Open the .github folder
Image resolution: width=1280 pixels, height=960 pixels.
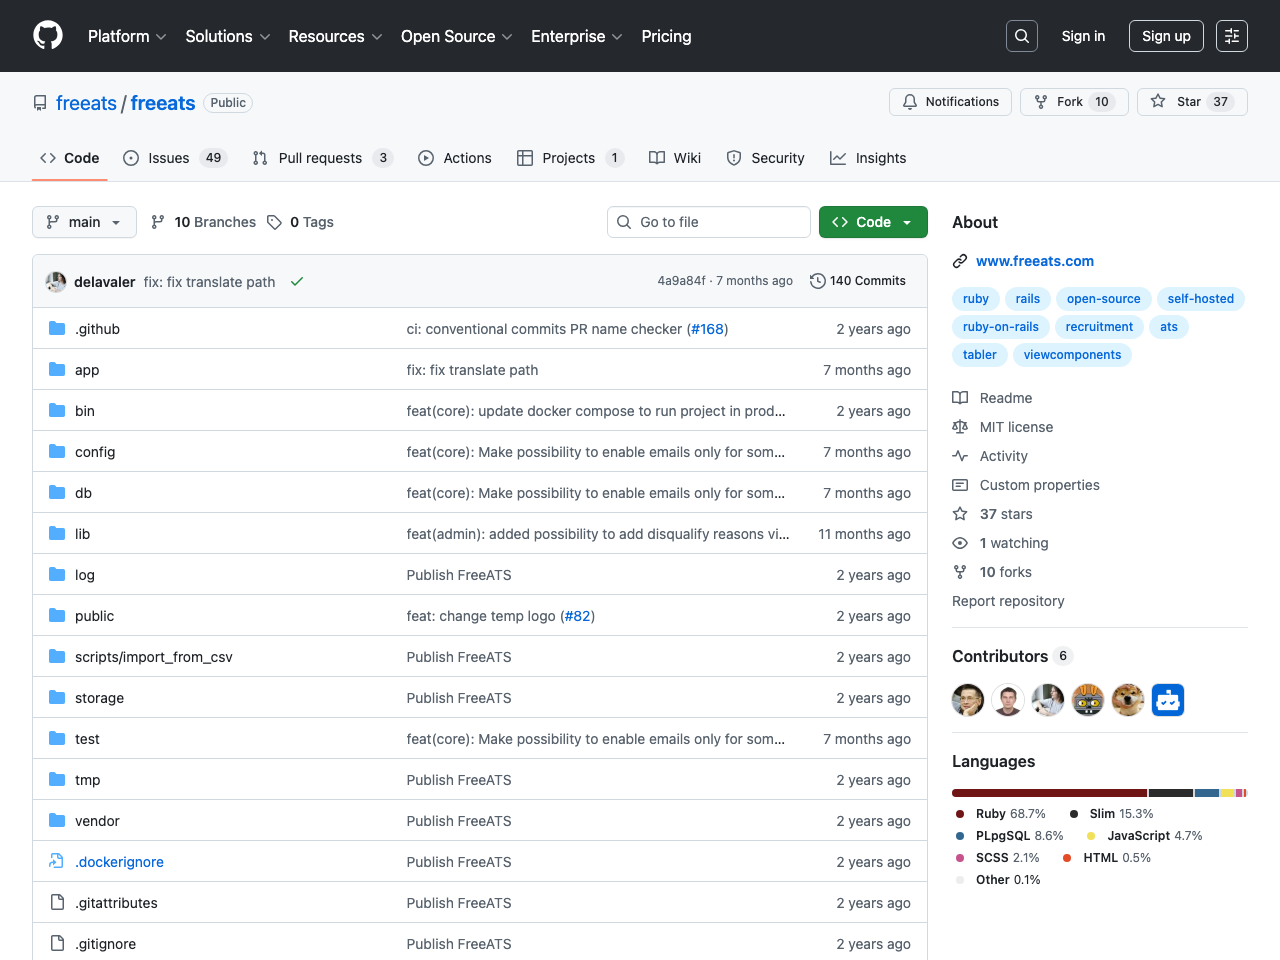97,329
